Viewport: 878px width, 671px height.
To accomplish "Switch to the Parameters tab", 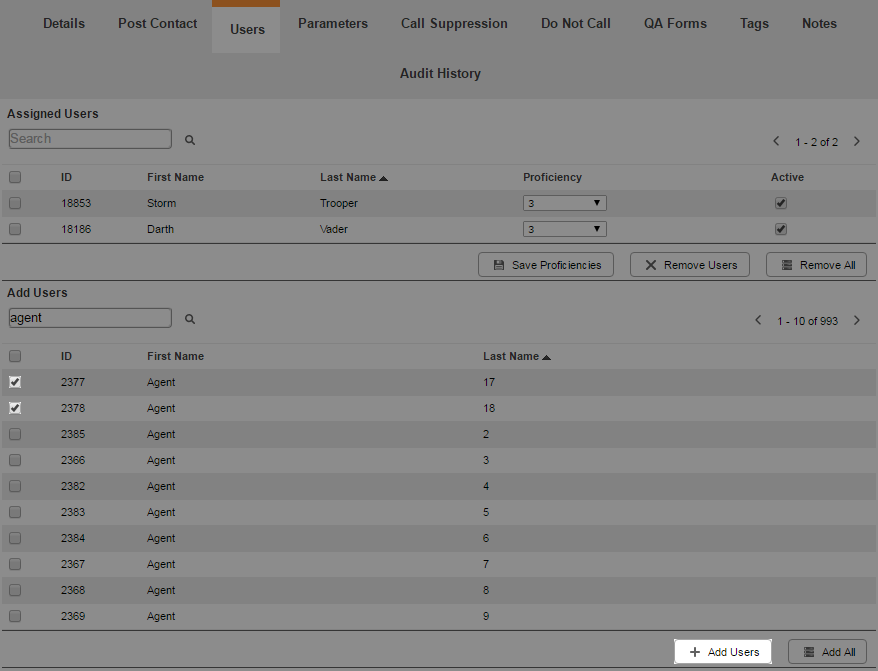I will tap(333, 24).
